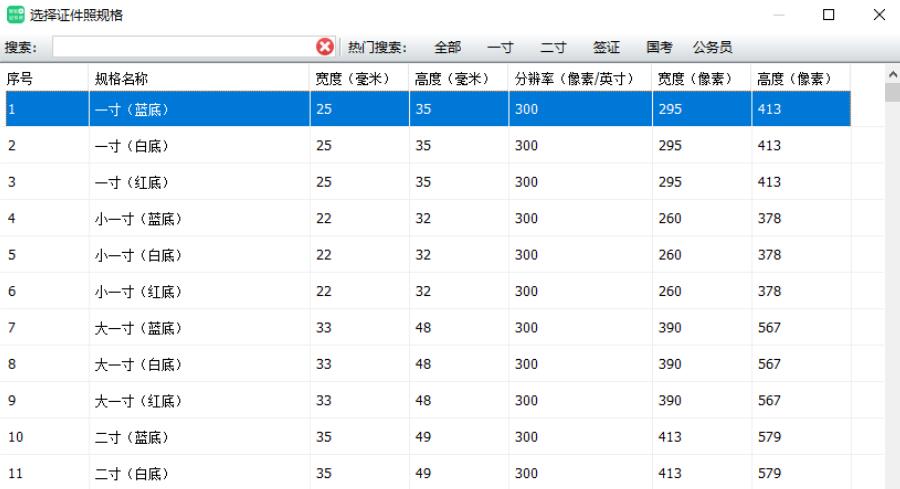Filter hot search by 国考

pos(659,47)
